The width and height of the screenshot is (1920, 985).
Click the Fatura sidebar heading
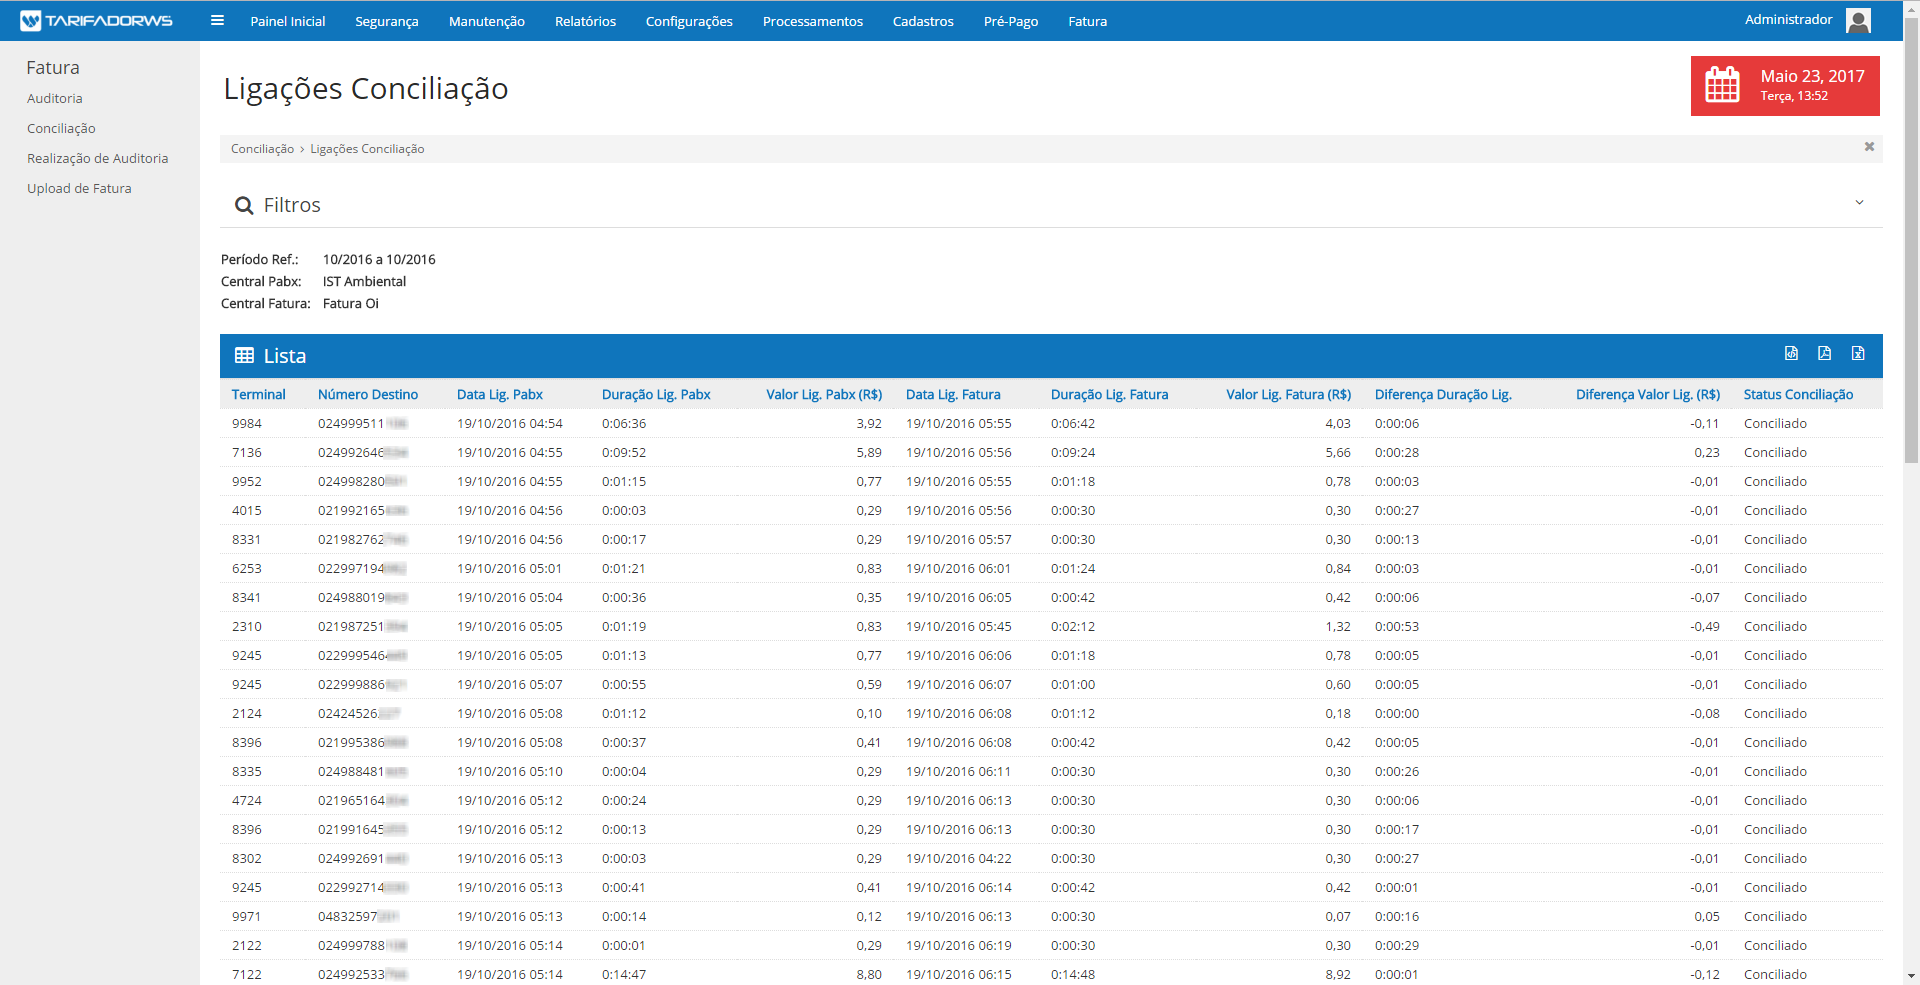[x=53, y=67]
